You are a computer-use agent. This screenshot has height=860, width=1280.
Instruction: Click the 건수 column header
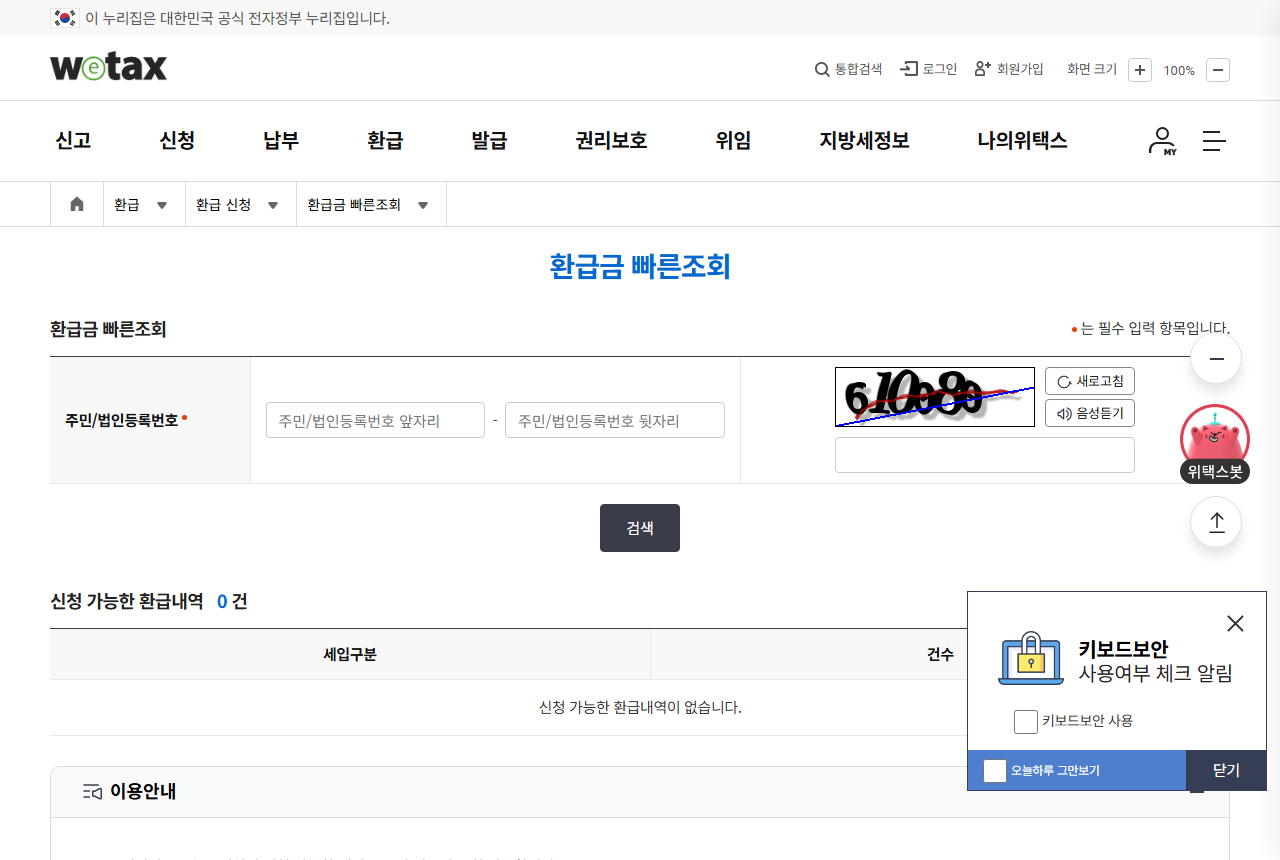[x=940, y=654]
